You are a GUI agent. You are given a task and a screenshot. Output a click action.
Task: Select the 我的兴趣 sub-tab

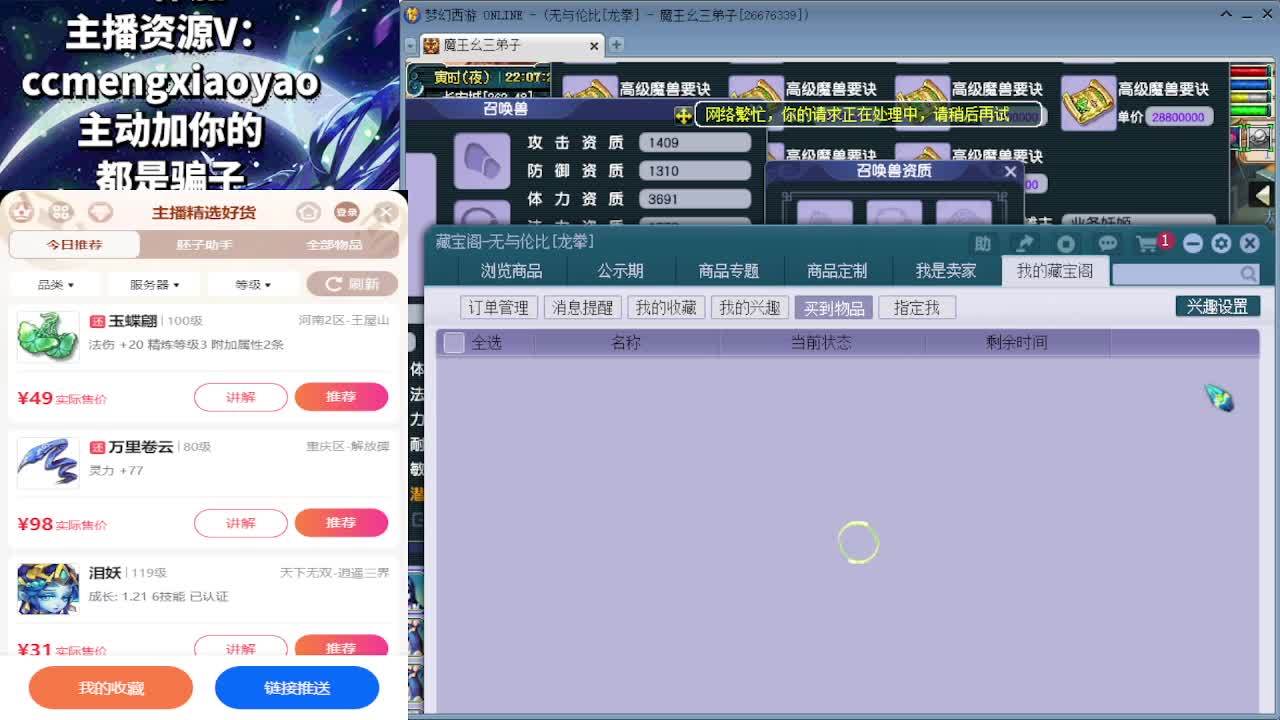750,308
